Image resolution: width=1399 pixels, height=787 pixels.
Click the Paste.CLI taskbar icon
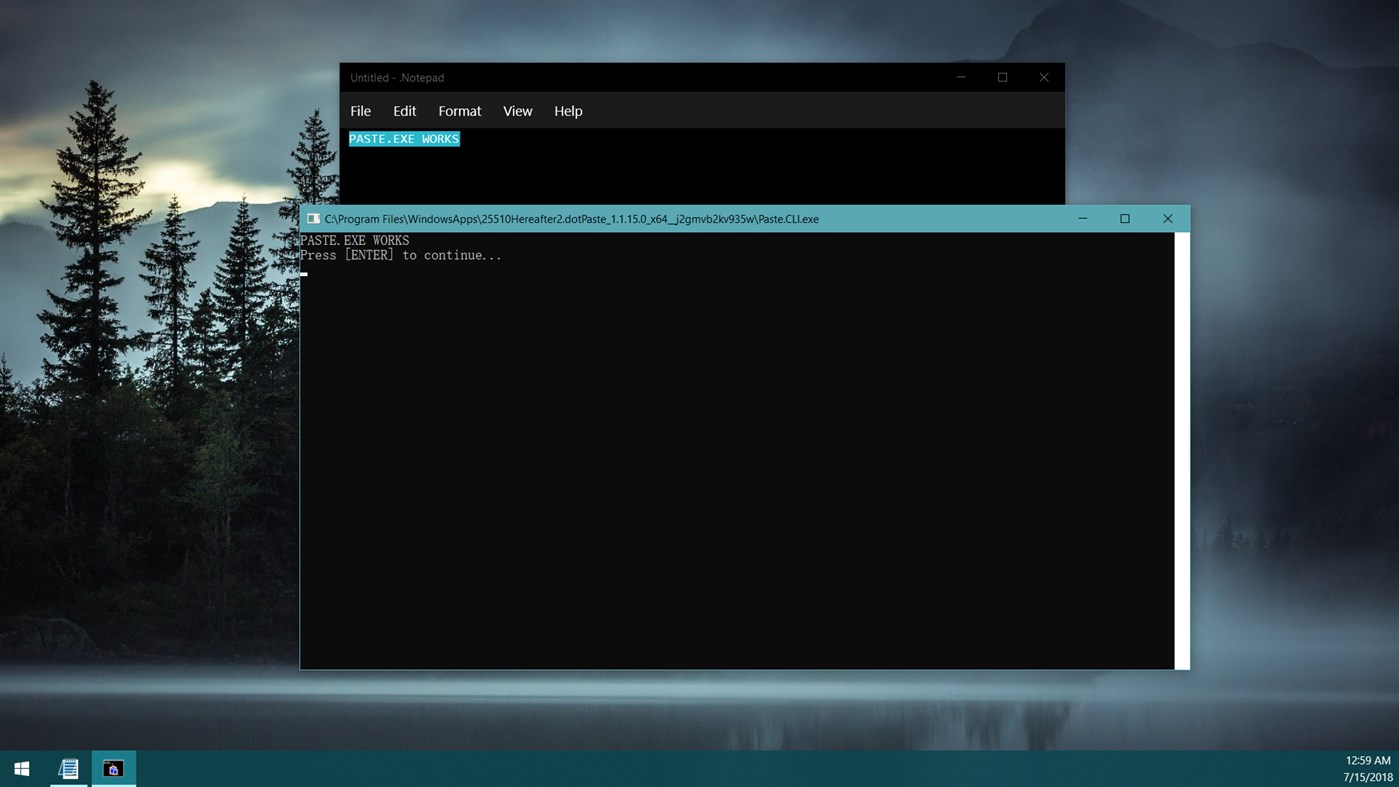pos(112,768)
